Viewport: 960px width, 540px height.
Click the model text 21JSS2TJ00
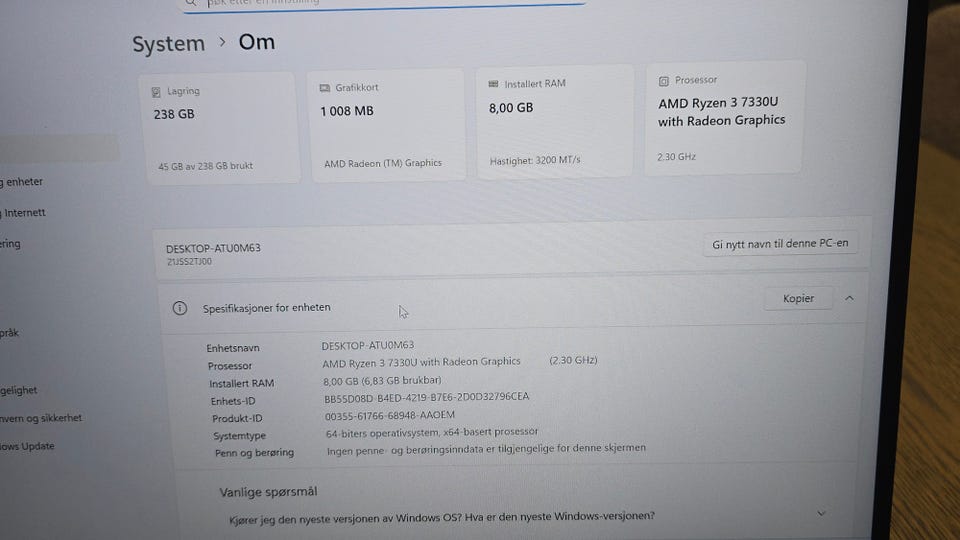click(x=189, y=261)
